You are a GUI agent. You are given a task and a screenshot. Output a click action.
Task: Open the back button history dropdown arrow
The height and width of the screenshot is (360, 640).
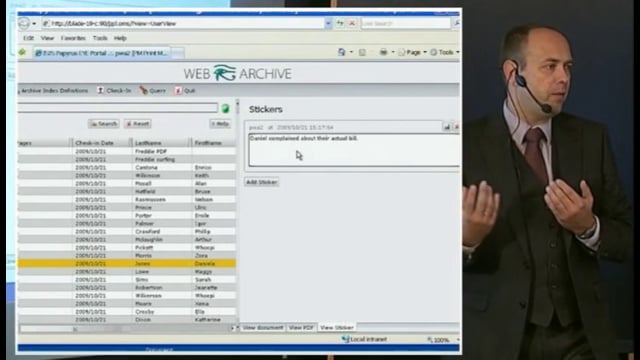point(34,24)
